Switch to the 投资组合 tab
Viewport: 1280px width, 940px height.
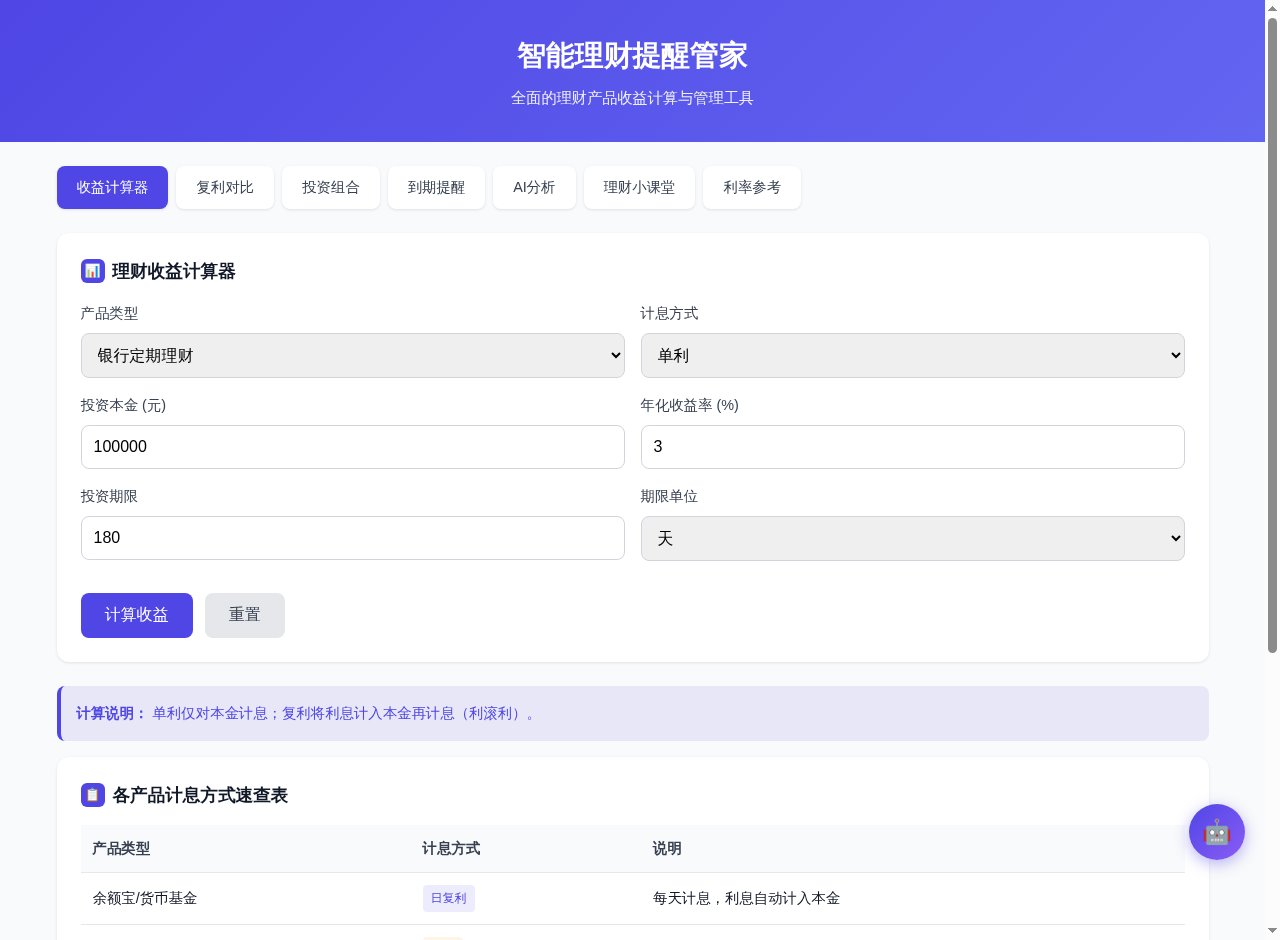coord(331,187)
